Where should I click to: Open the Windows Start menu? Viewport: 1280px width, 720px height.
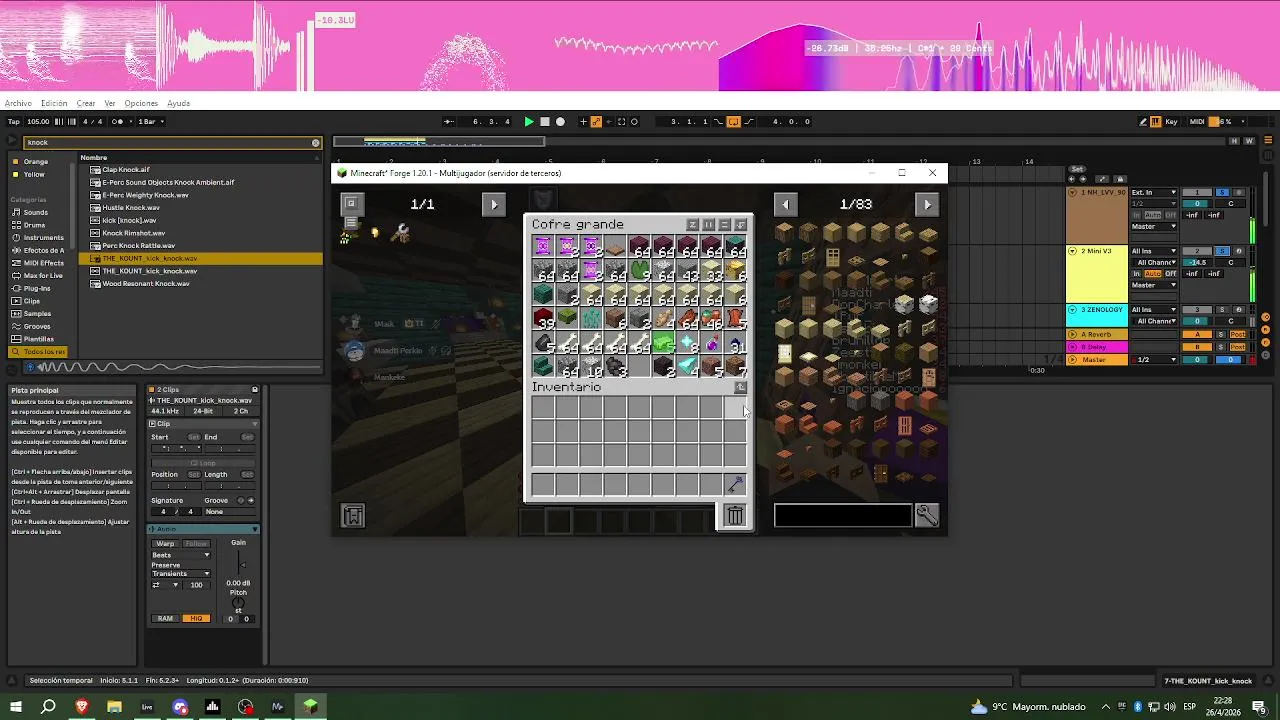(x=16, y=707)
